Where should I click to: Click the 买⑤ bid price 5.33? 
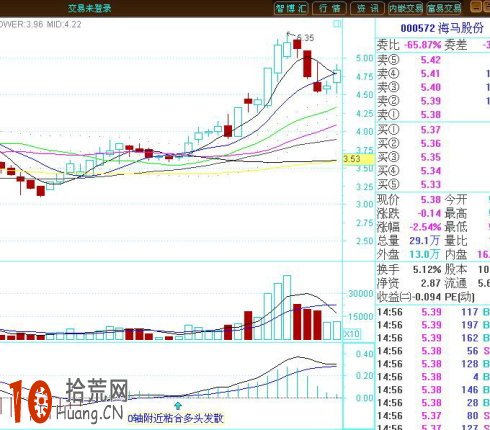coord(430,185)
